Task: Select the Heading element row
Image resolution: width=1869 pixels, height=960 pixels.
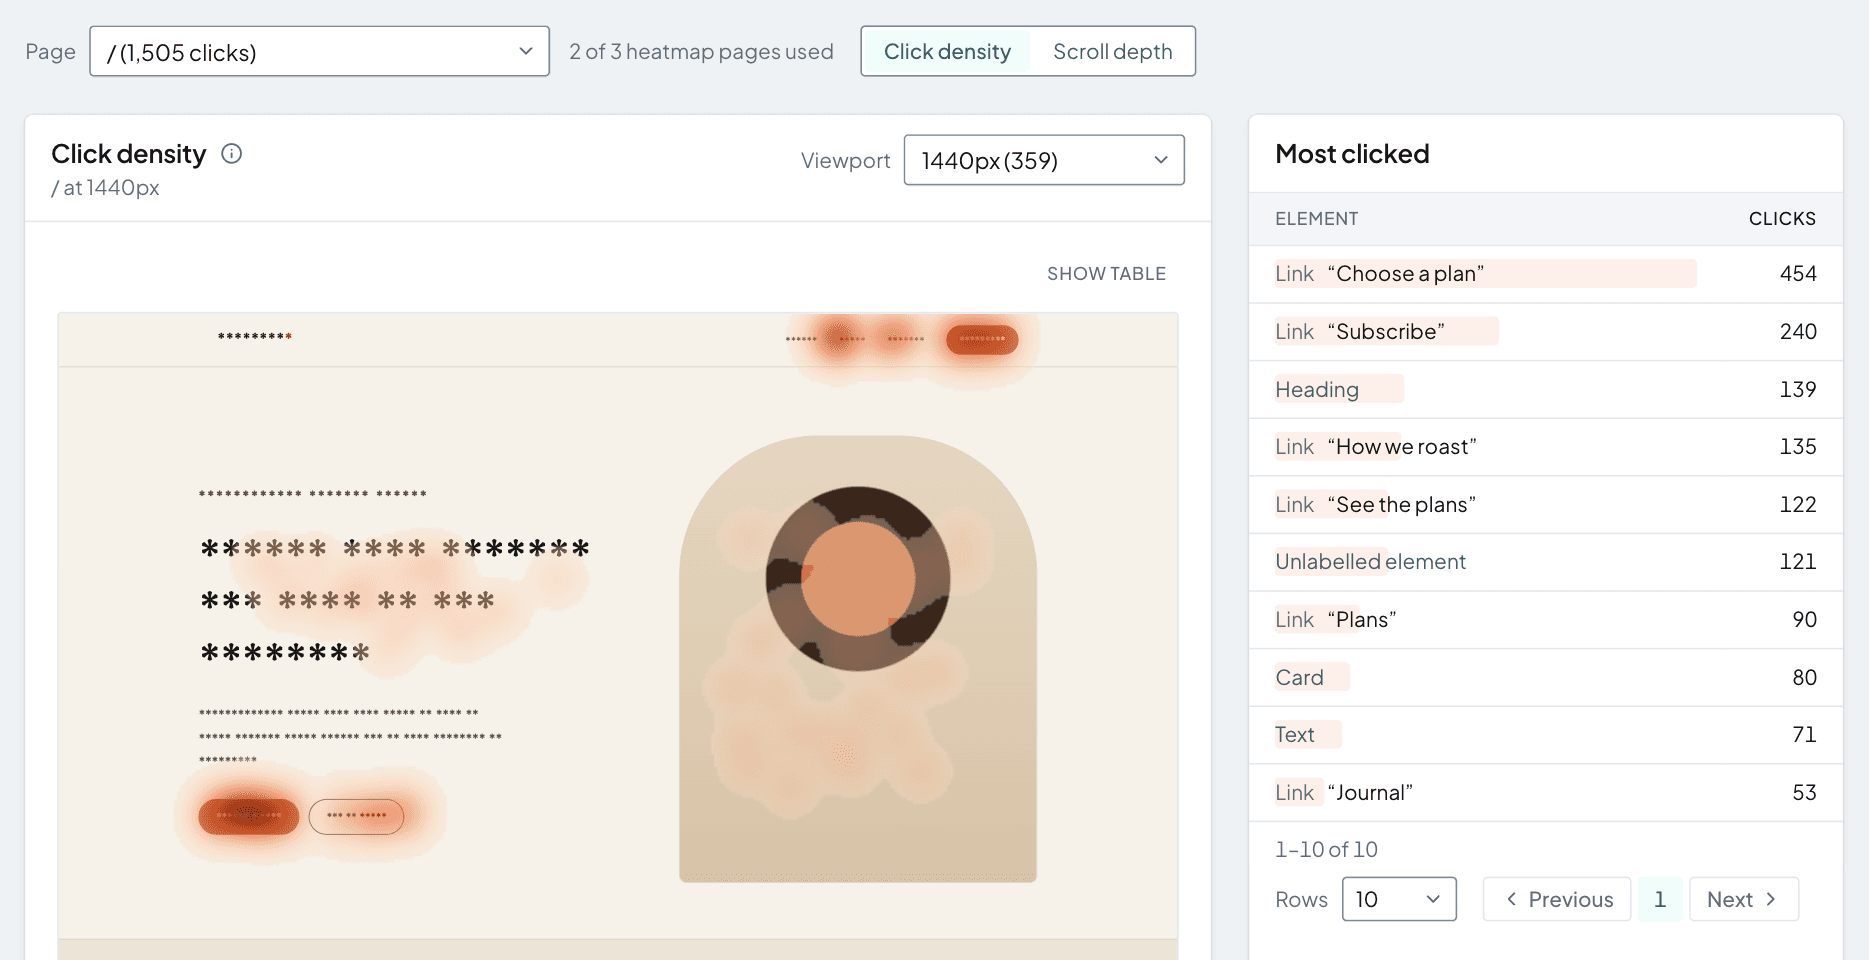Action: pos(1545,389)
